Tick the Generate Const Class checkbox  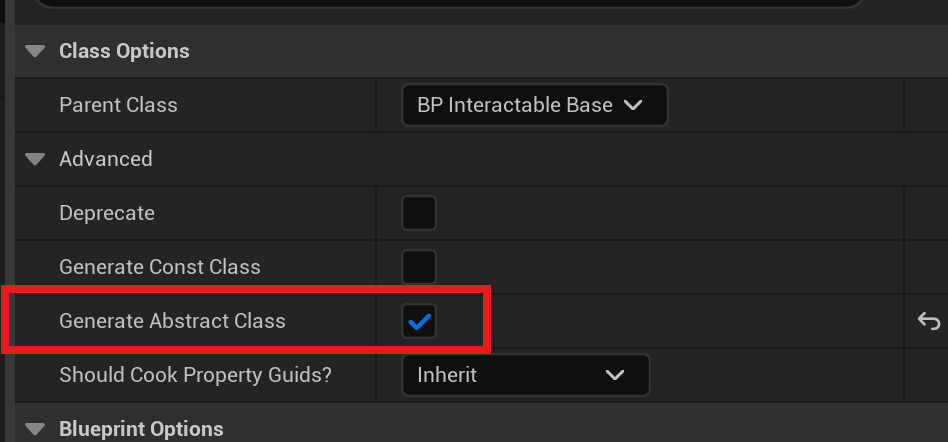point(418,267)
